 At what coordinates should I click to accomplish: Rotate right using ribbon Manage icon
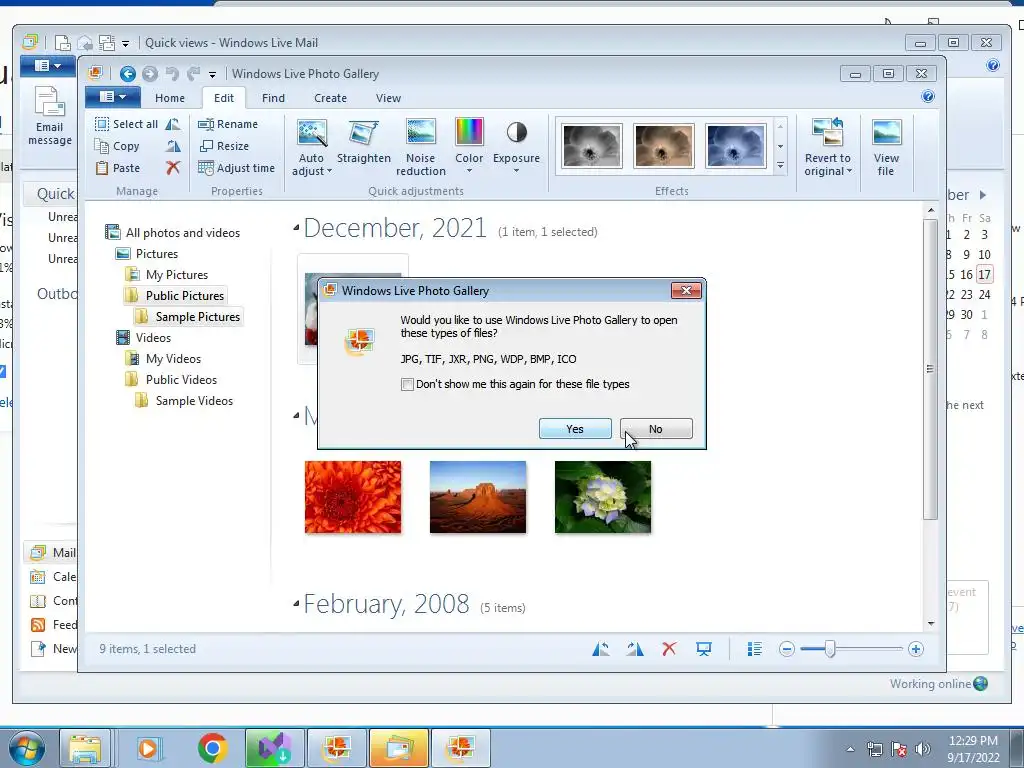(172, 146)
